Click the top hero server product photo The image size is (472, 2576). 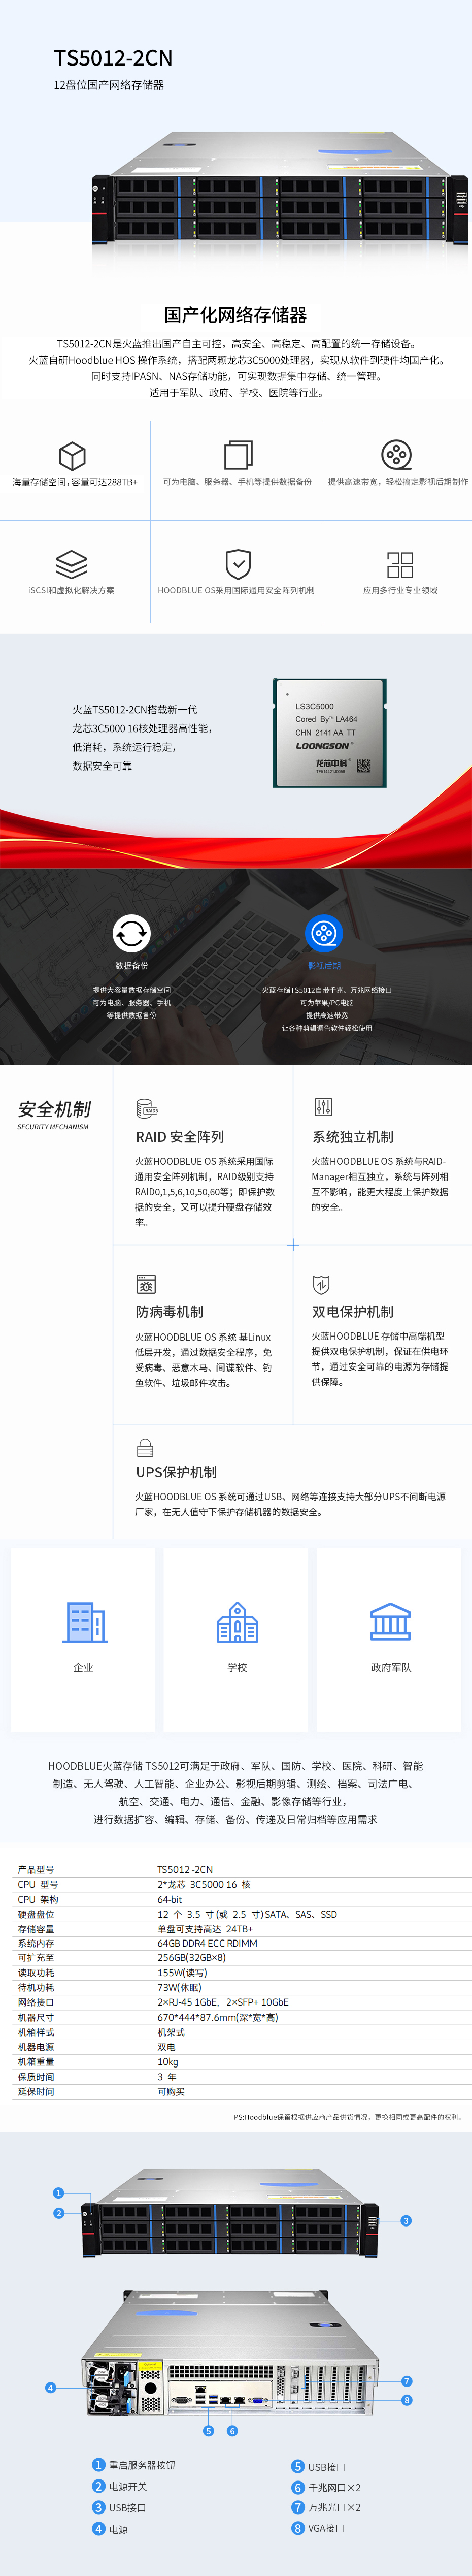(x=280, y=188)
